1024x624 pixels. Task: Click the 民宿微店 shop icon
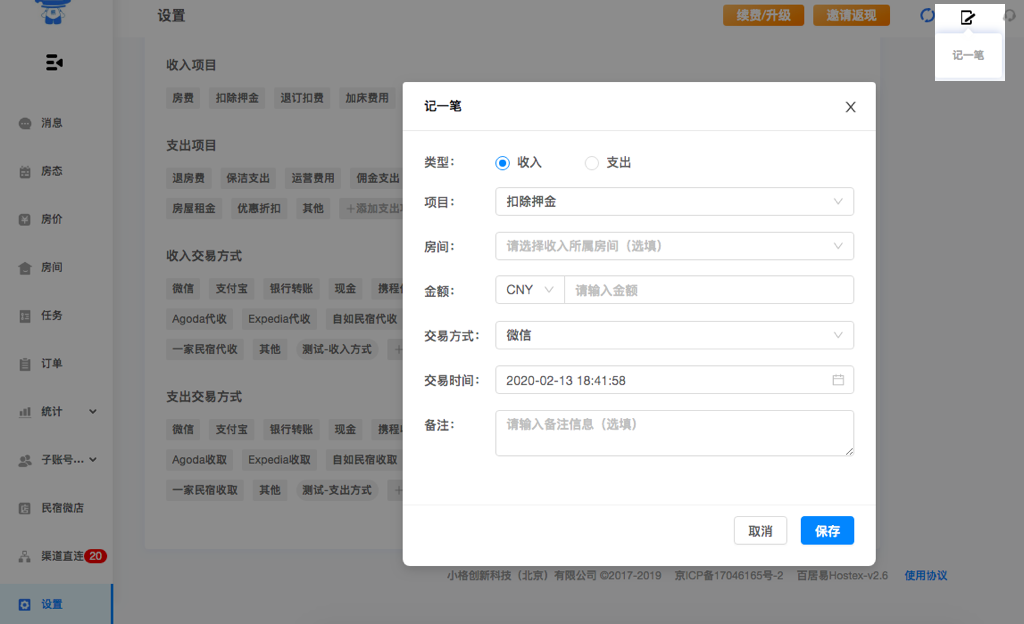(25, 508)
